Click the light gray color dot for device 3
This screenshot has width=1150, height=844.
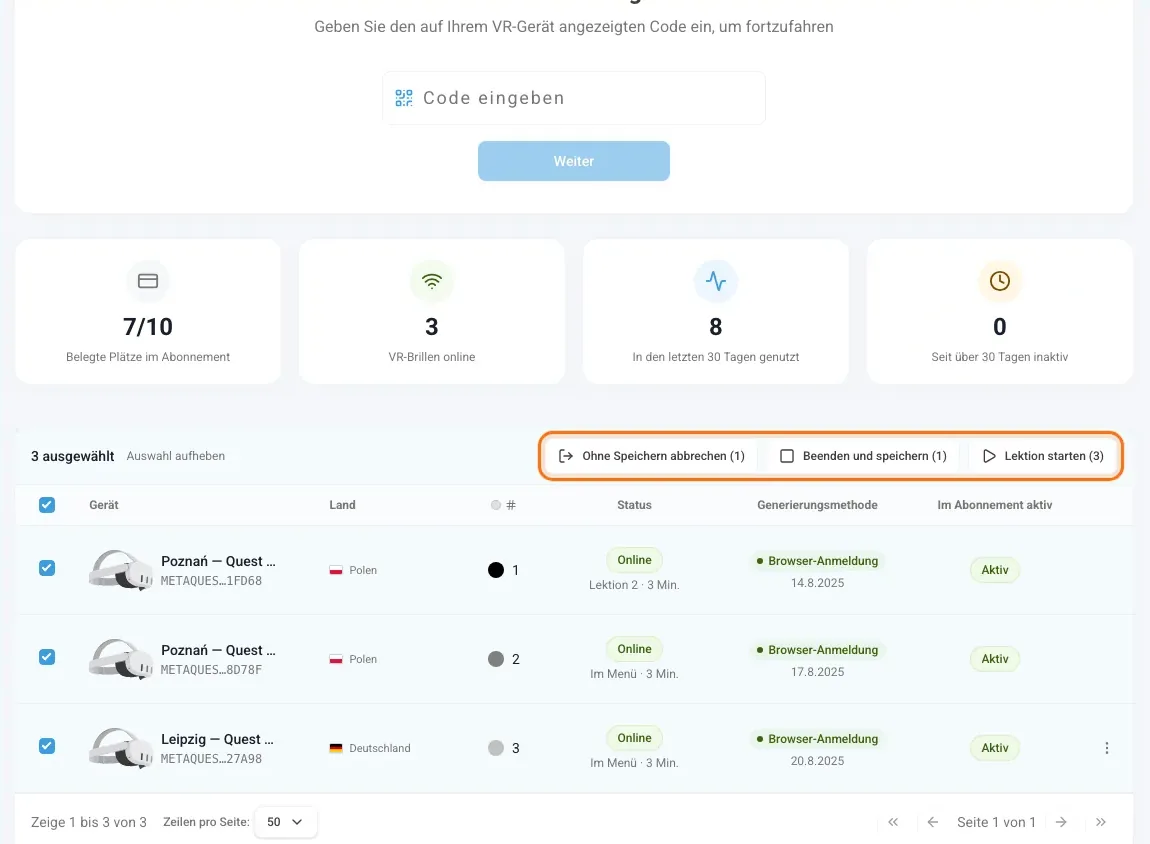click(496, 748)
